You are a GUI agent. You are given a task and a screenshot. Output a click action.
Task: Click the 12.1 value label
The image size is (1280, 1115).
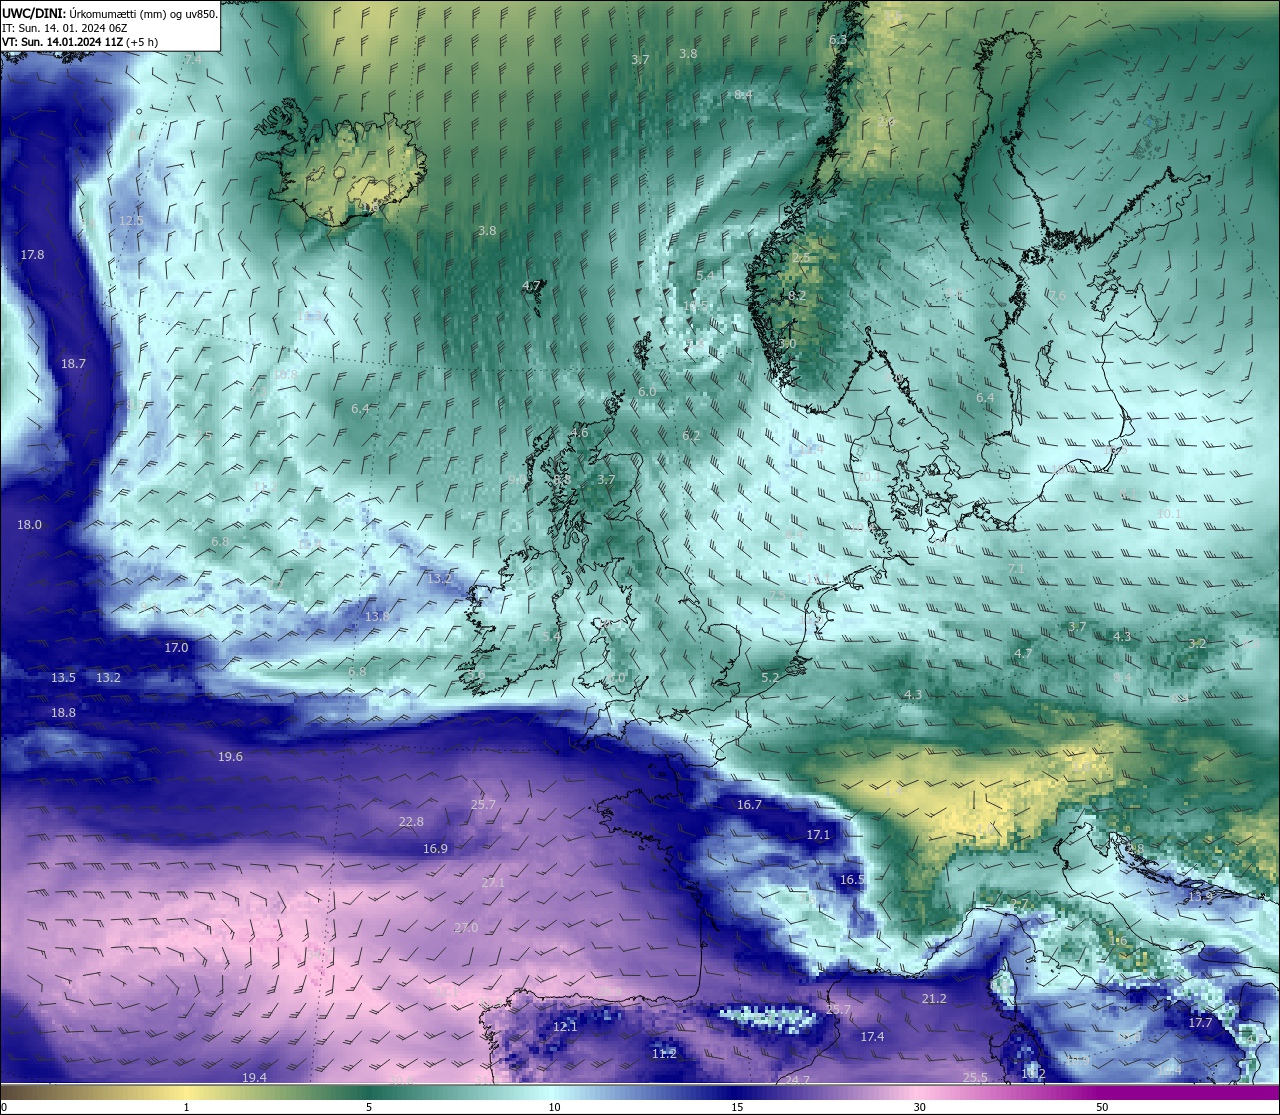[x=565, y=1027]
